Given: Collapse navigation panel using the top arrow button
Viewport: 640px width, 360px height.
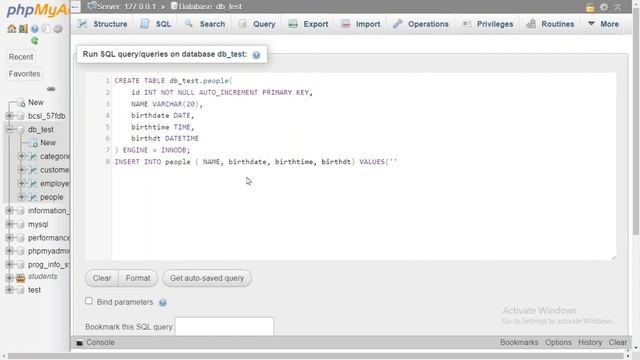Looking at the screenshot, I should click(75, 7).
